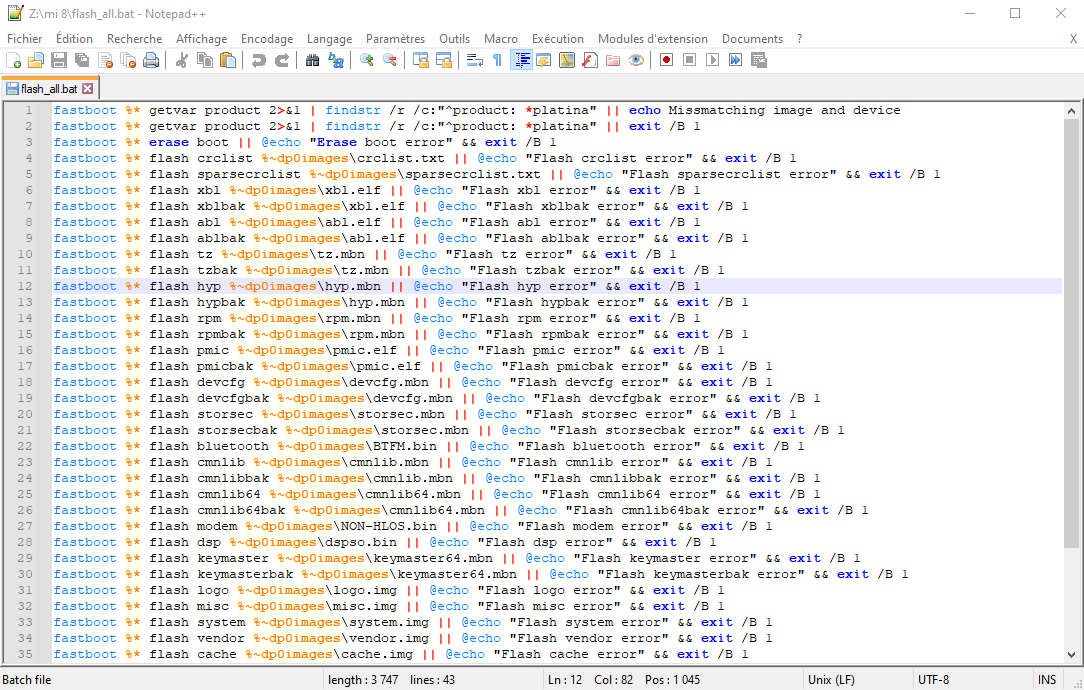Disable the indent guide toggle

pyautogui.click(x=521, y=60)
